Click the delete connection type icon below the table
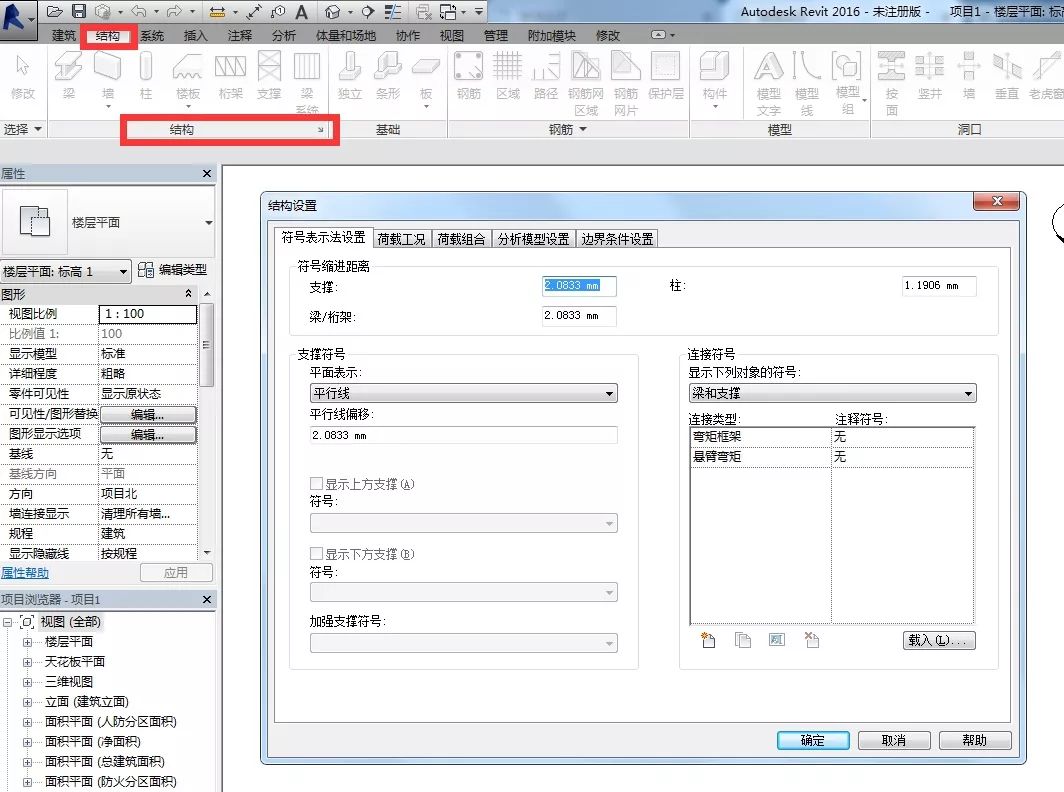 coord(812,640)
